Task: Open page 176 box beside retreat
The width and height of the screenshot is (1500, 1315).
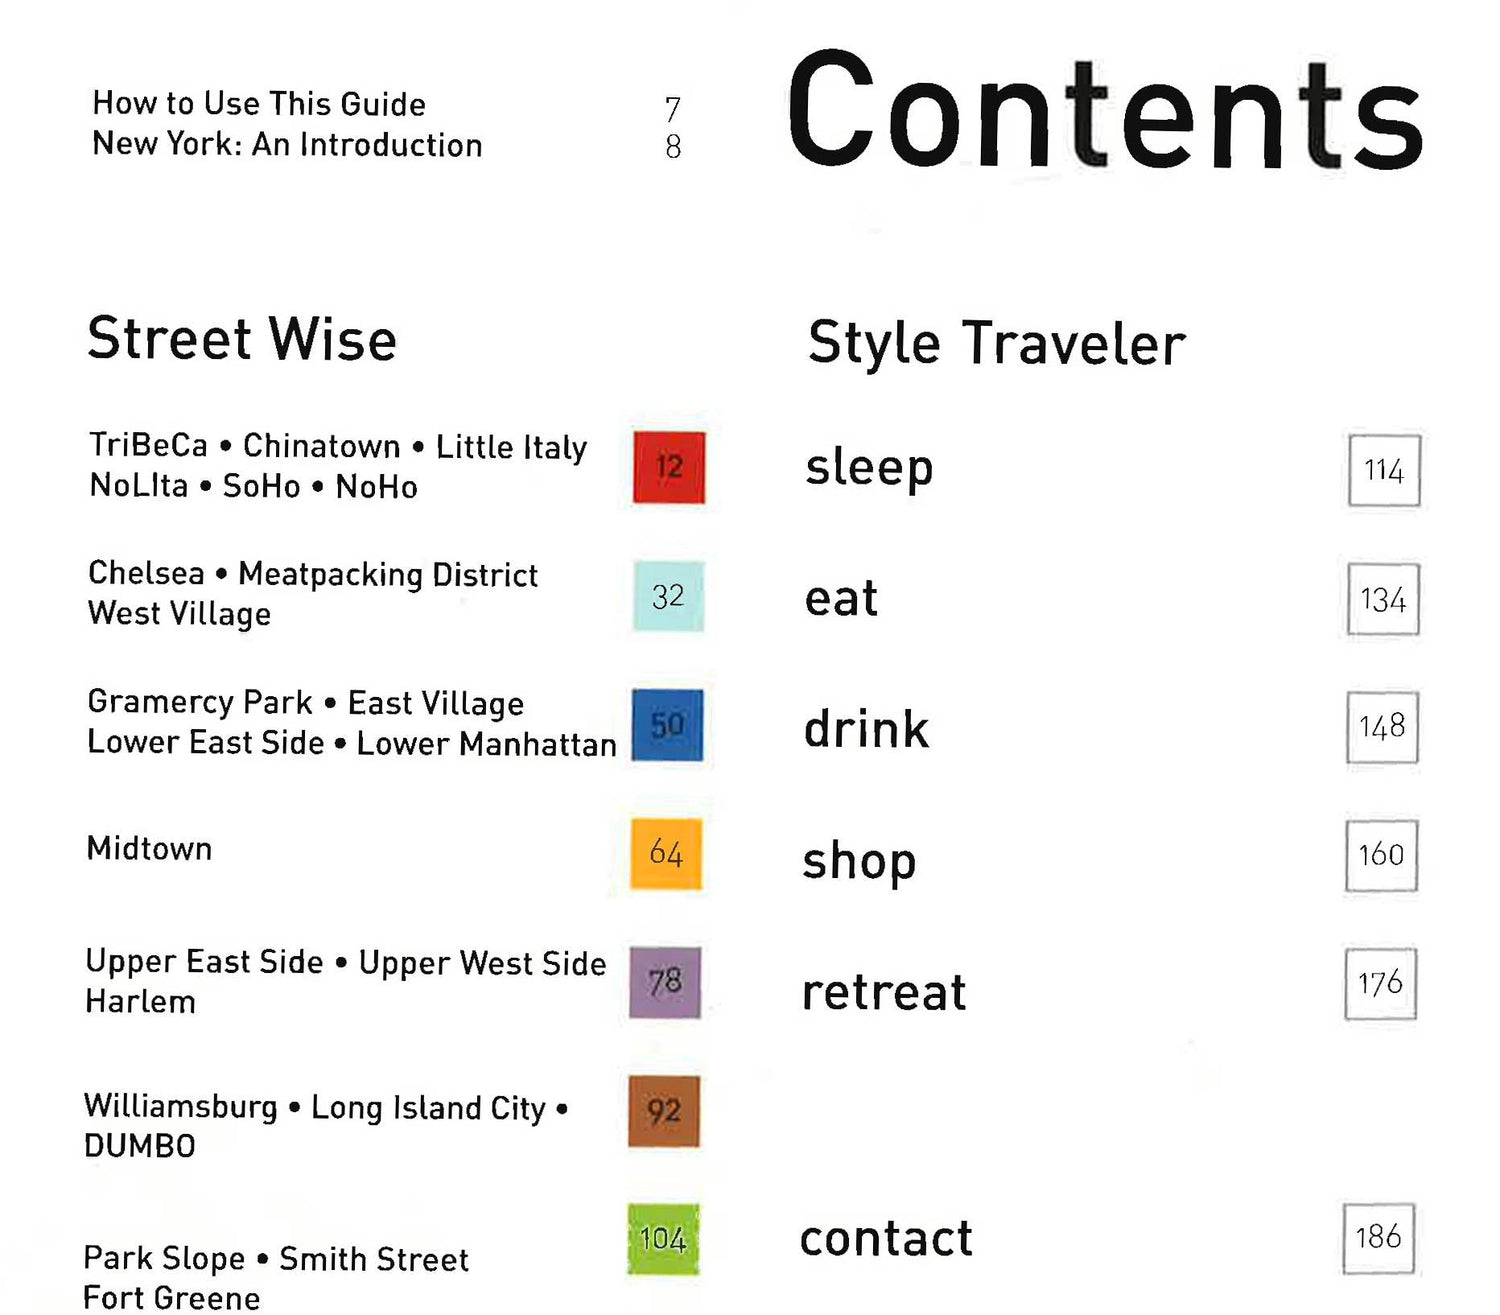Action: point(1380,983)
